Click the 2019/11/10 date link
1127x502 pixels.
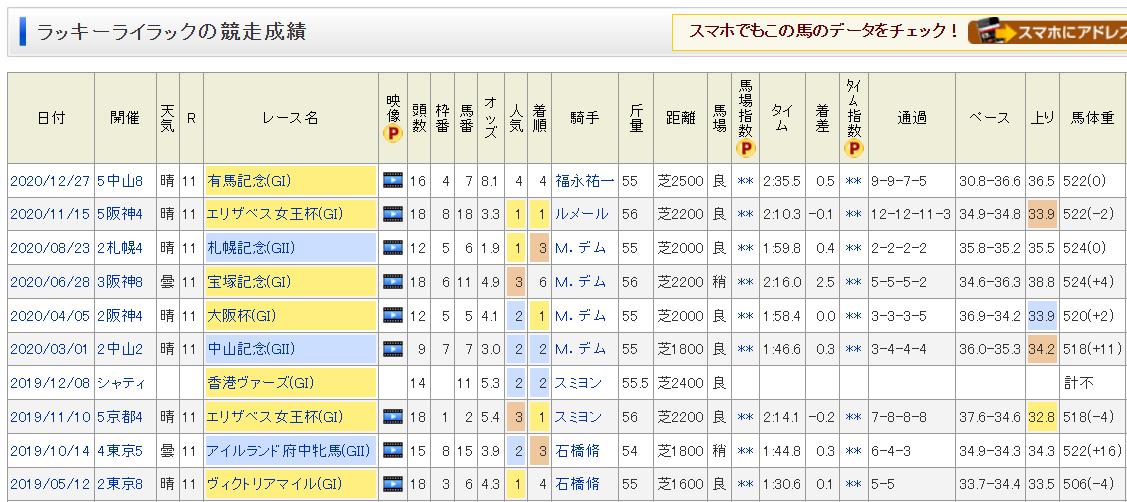pos(50,417)
